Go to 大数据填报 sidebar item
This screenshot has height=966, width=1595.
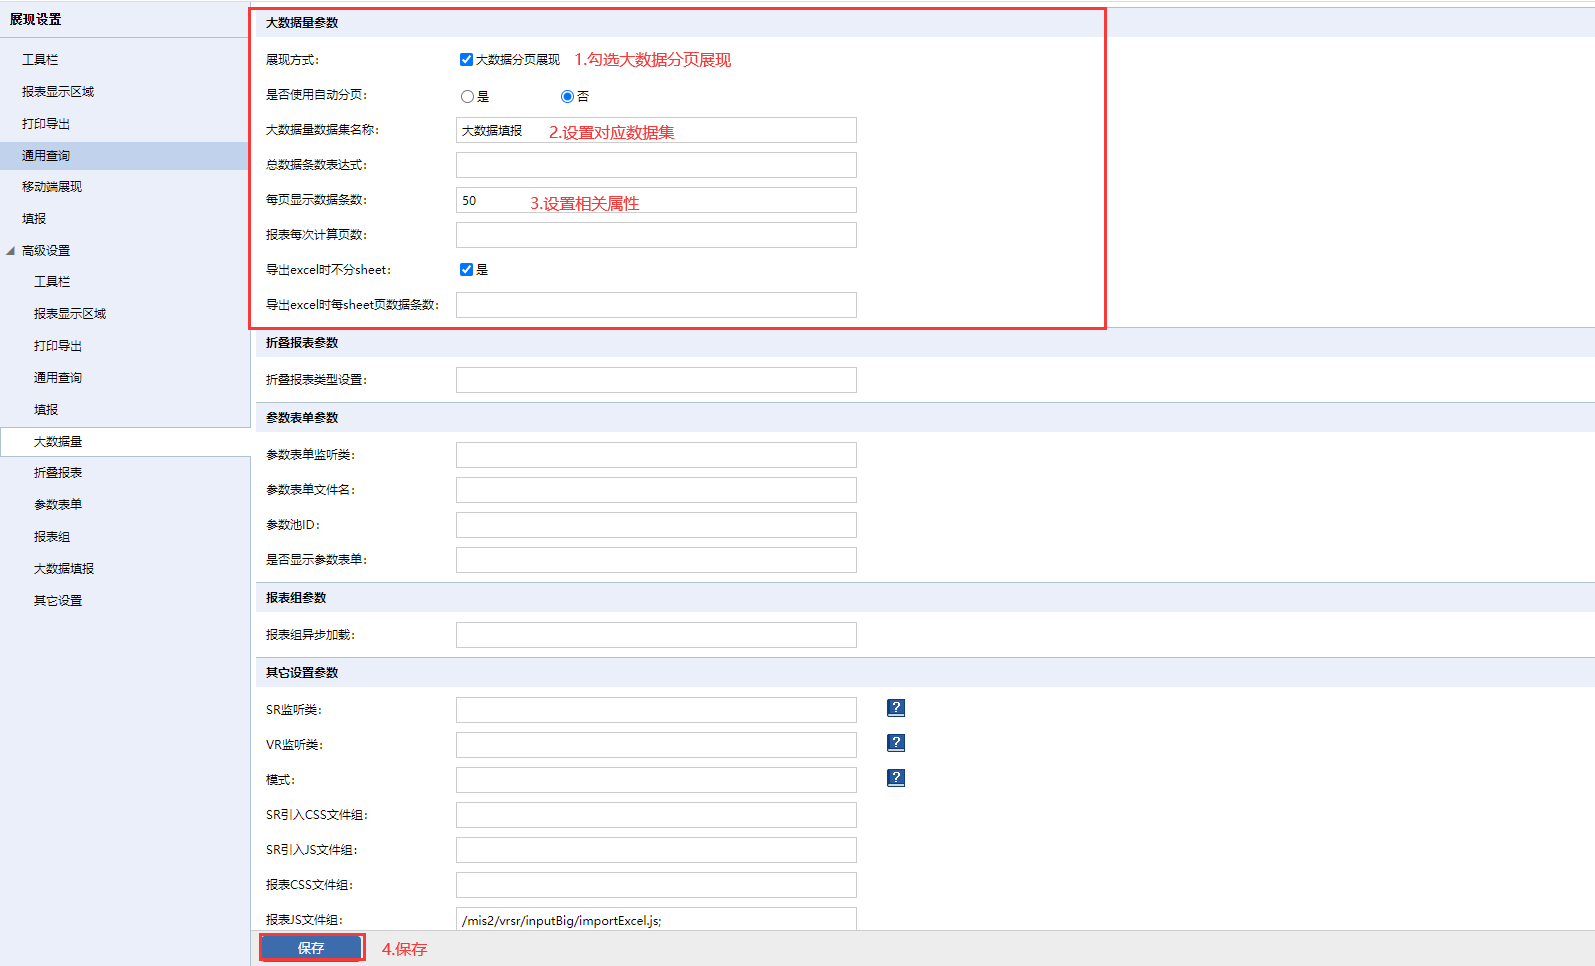pyautogui.click(x=64, y=569)
